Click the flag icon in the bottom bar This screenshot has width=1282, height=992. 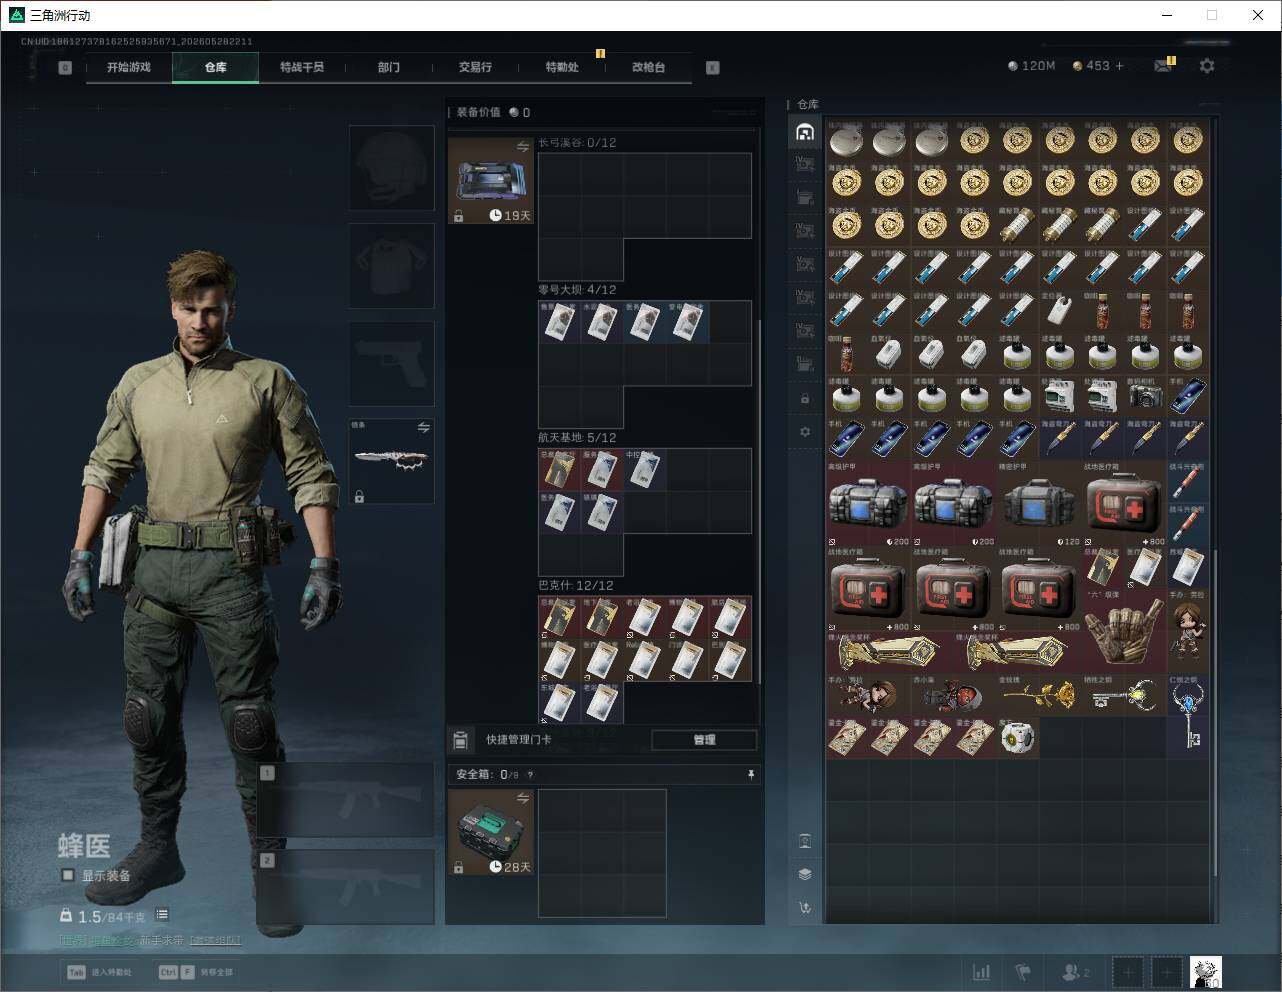point(1023,972)
